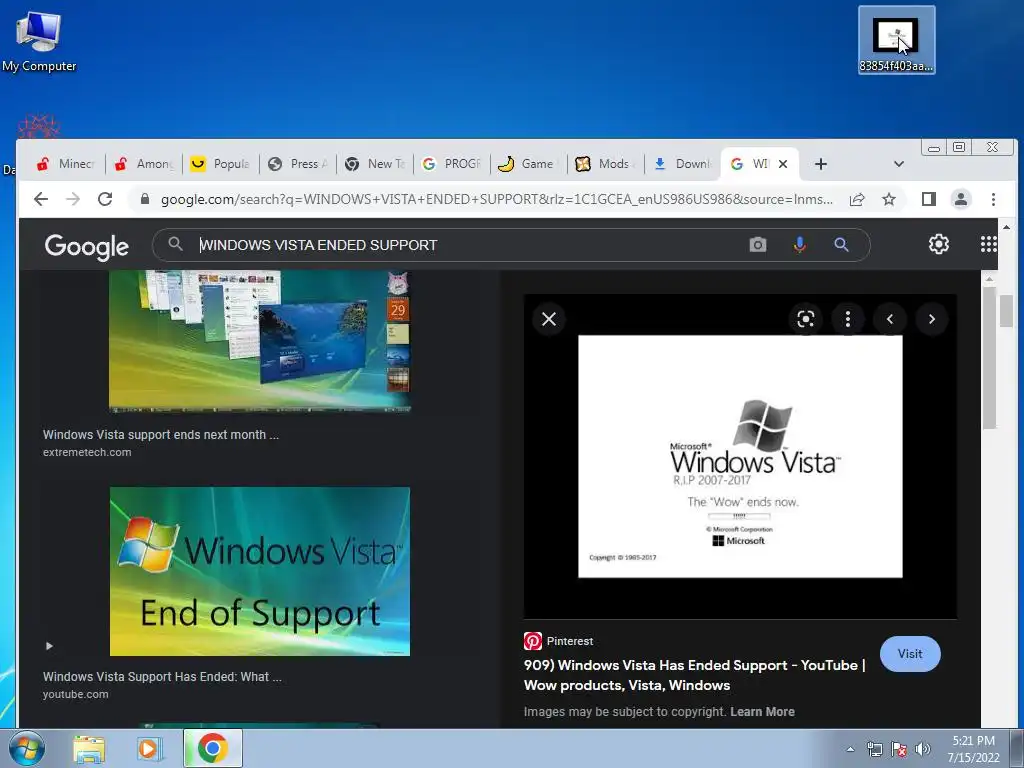Click the browser forward arrow
1024x768 pixels.
tap(73, 199)
